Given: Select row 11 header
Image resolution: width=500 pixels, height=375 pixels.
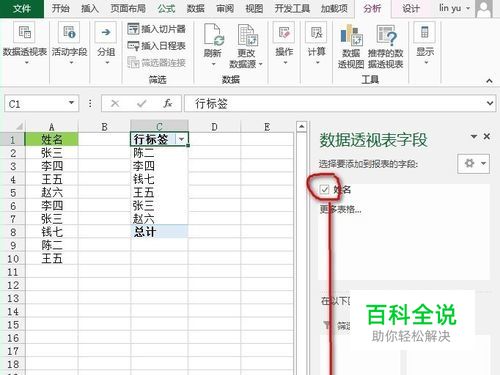Looking at the screenshot, I should click(13, 272).
